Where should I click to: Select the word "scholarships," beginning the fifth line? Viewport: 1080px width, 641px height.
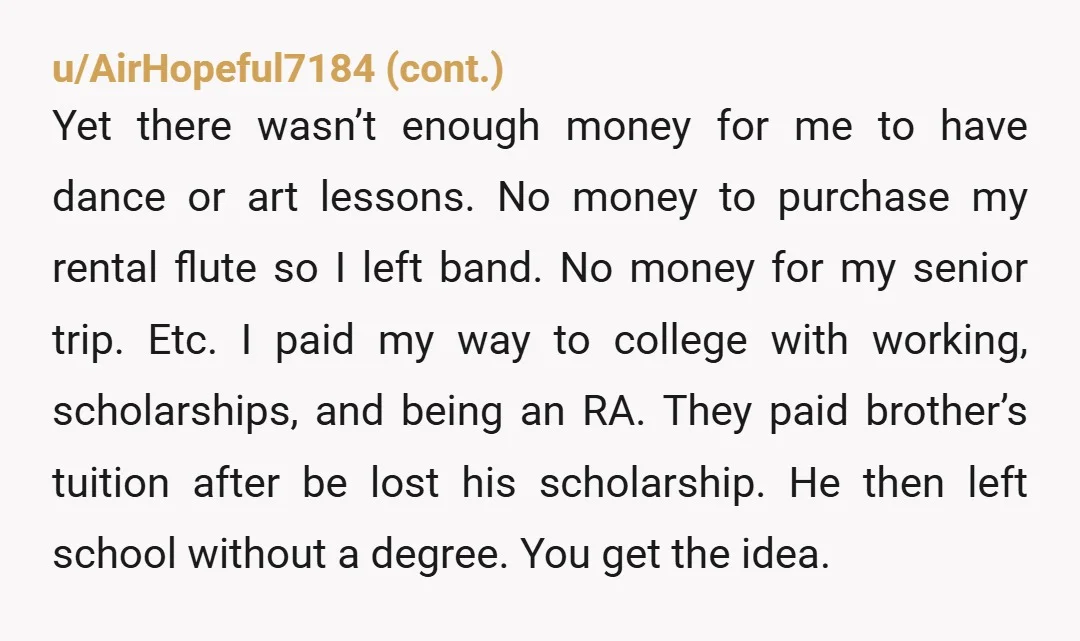[x=176, y=412]
